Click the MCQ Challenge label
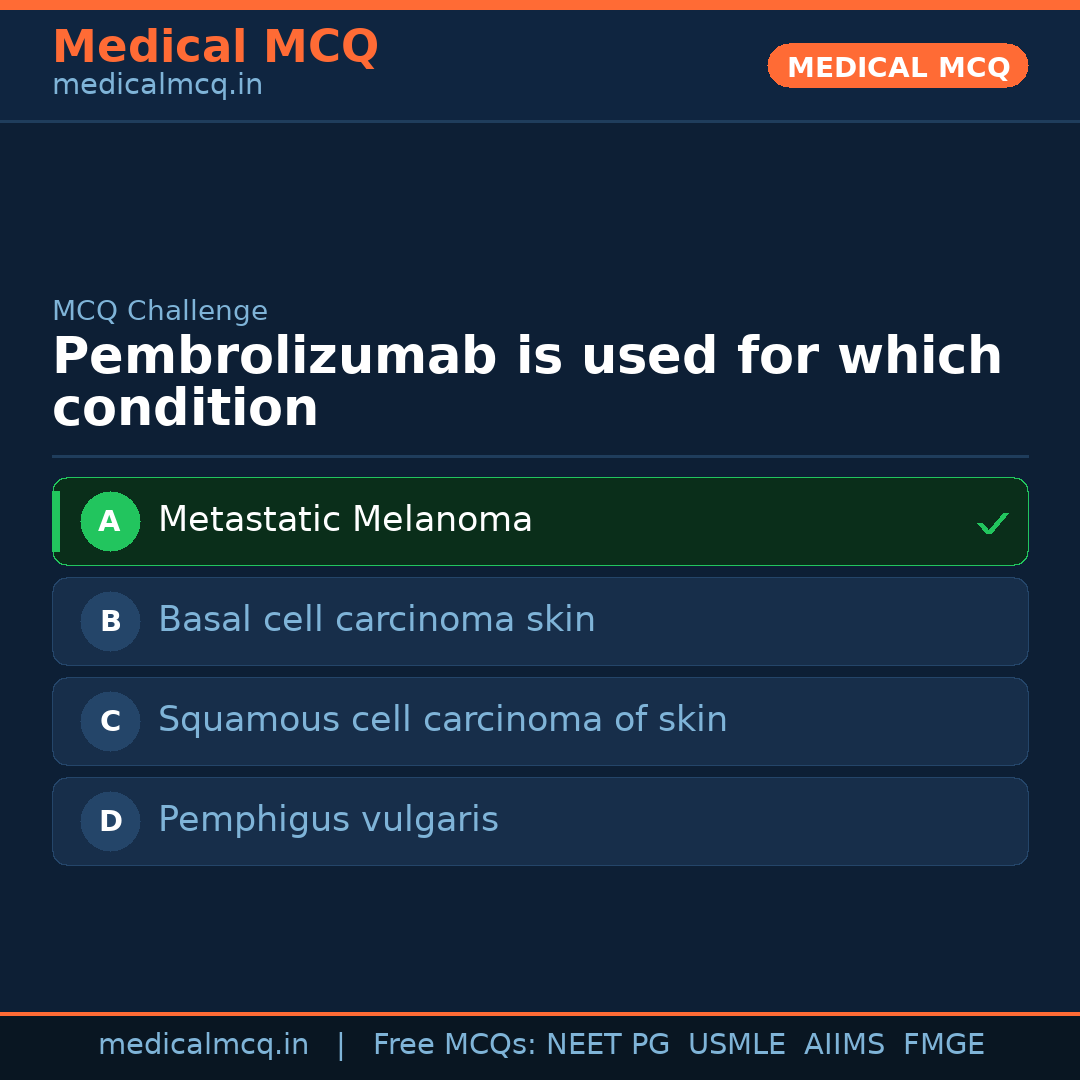Image resolution: width=1080 pixels, height=1080 pixels. pos(160,311)
